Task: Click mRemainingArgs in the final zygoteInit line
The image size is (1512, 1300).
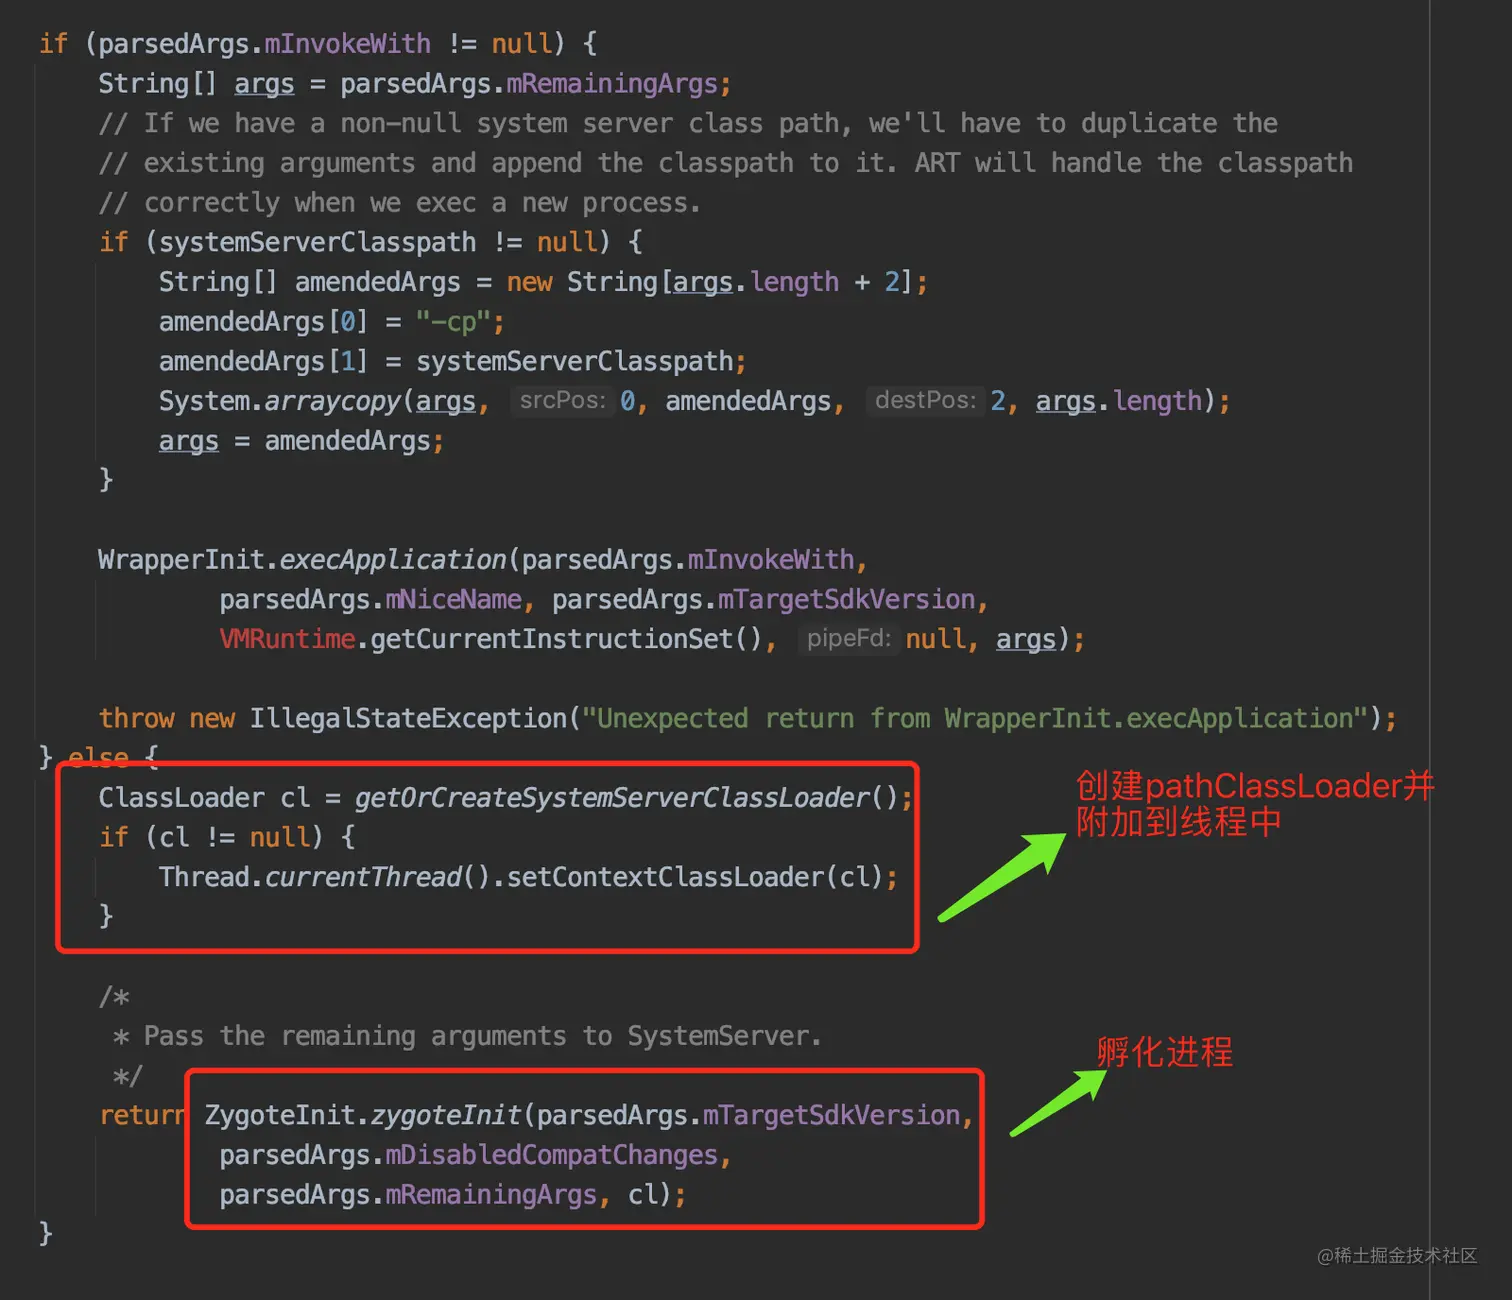Action: [x=491, y=1195]
